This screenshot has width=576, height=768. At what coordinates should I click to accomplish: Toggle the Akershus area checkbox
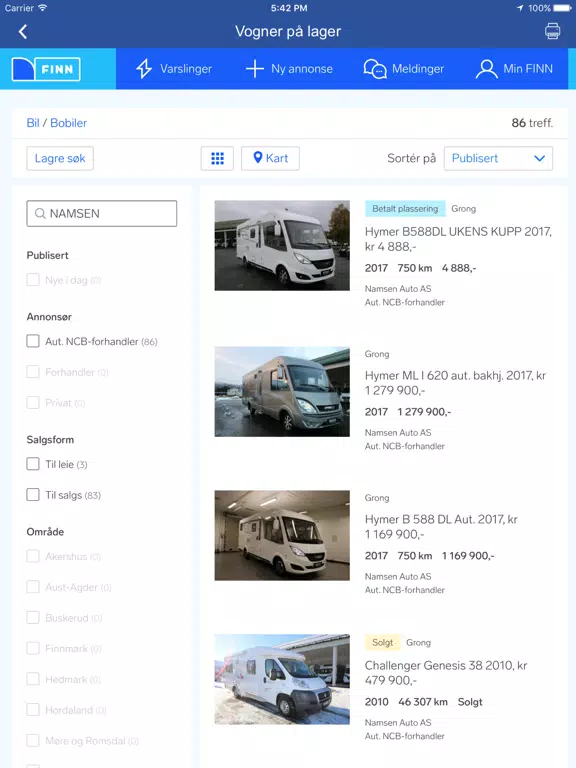click(33, 556)
